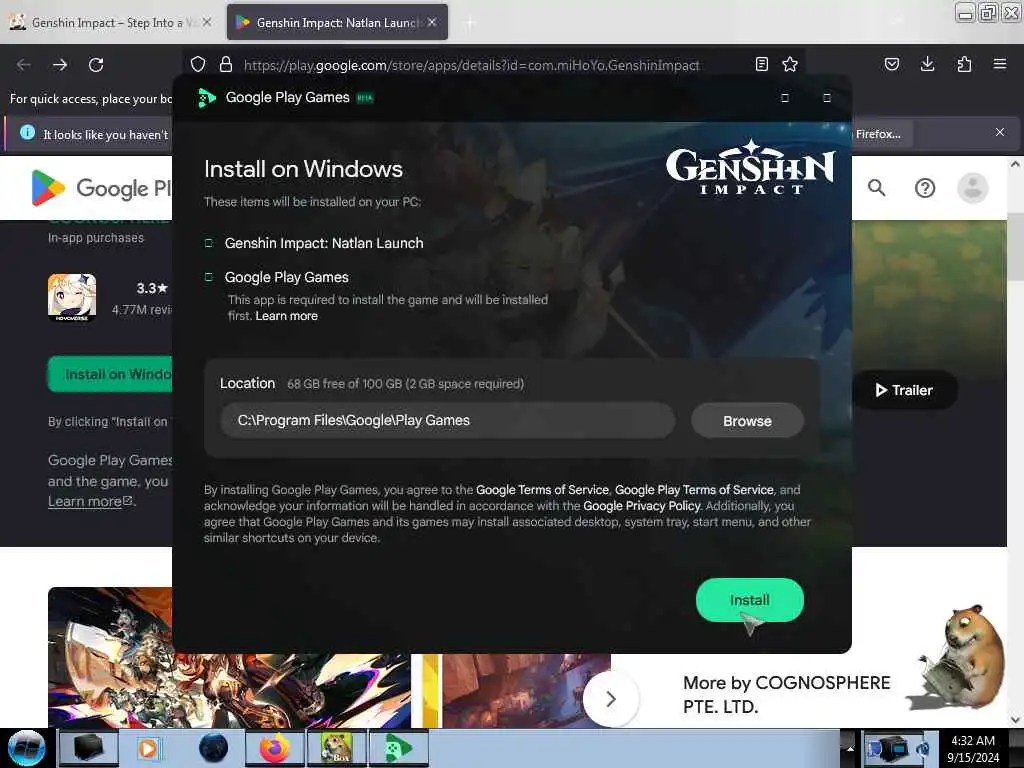Go forward in browser history

tap(60, 65)
